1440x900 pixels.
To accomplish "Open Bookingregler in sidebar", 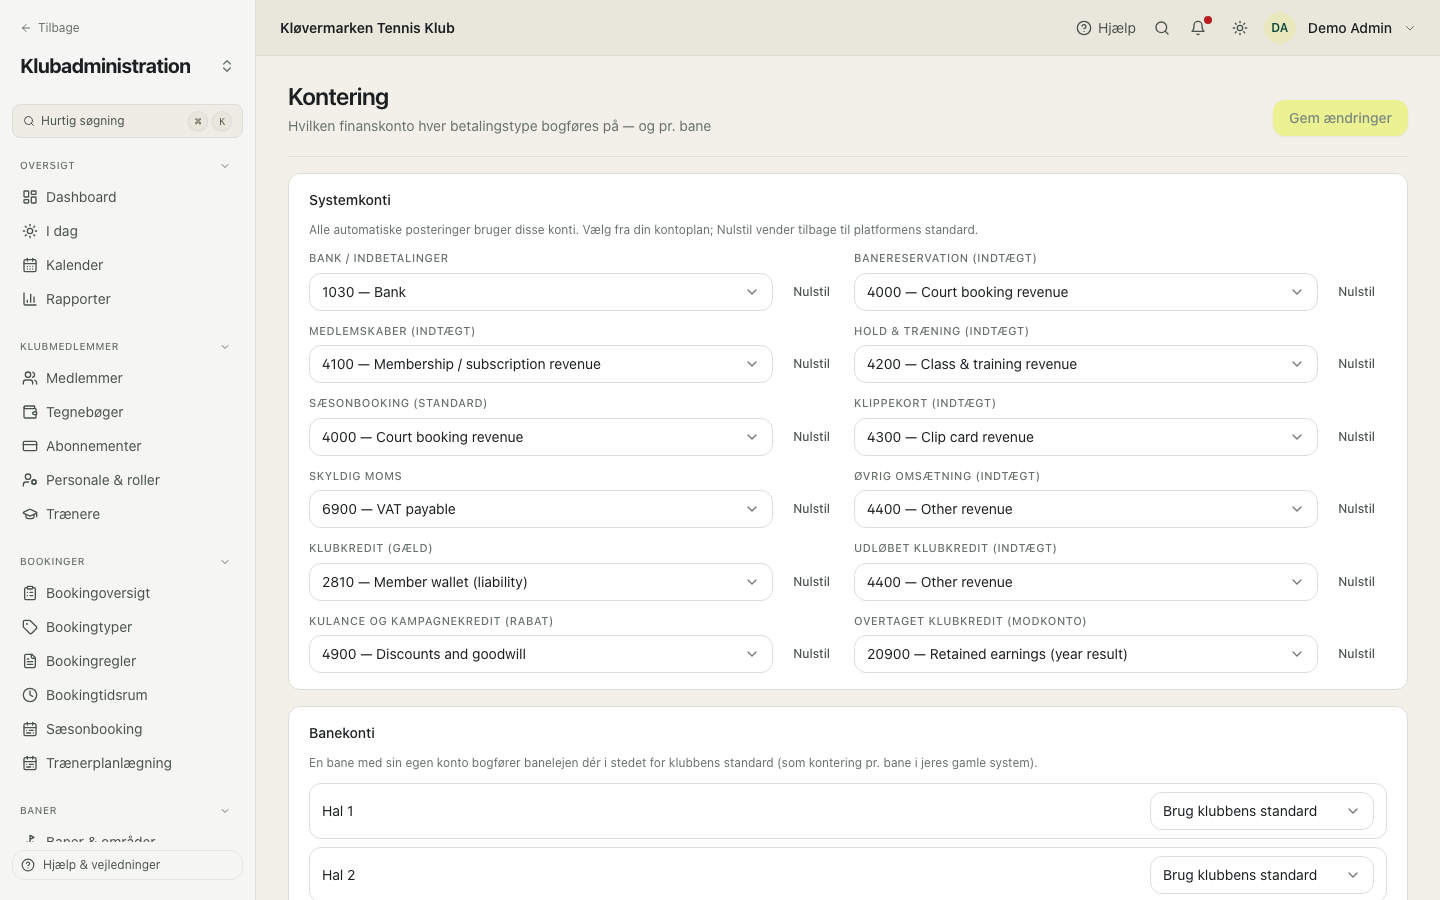I will (127, 661).
